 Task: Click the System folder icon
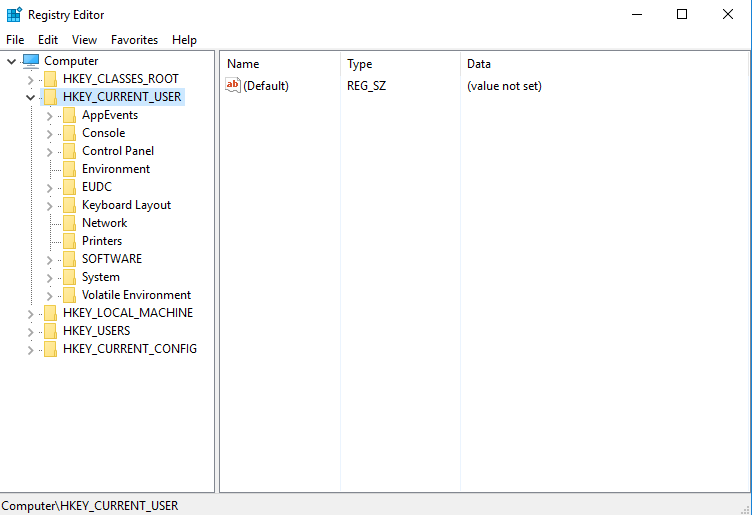[70, 277]
